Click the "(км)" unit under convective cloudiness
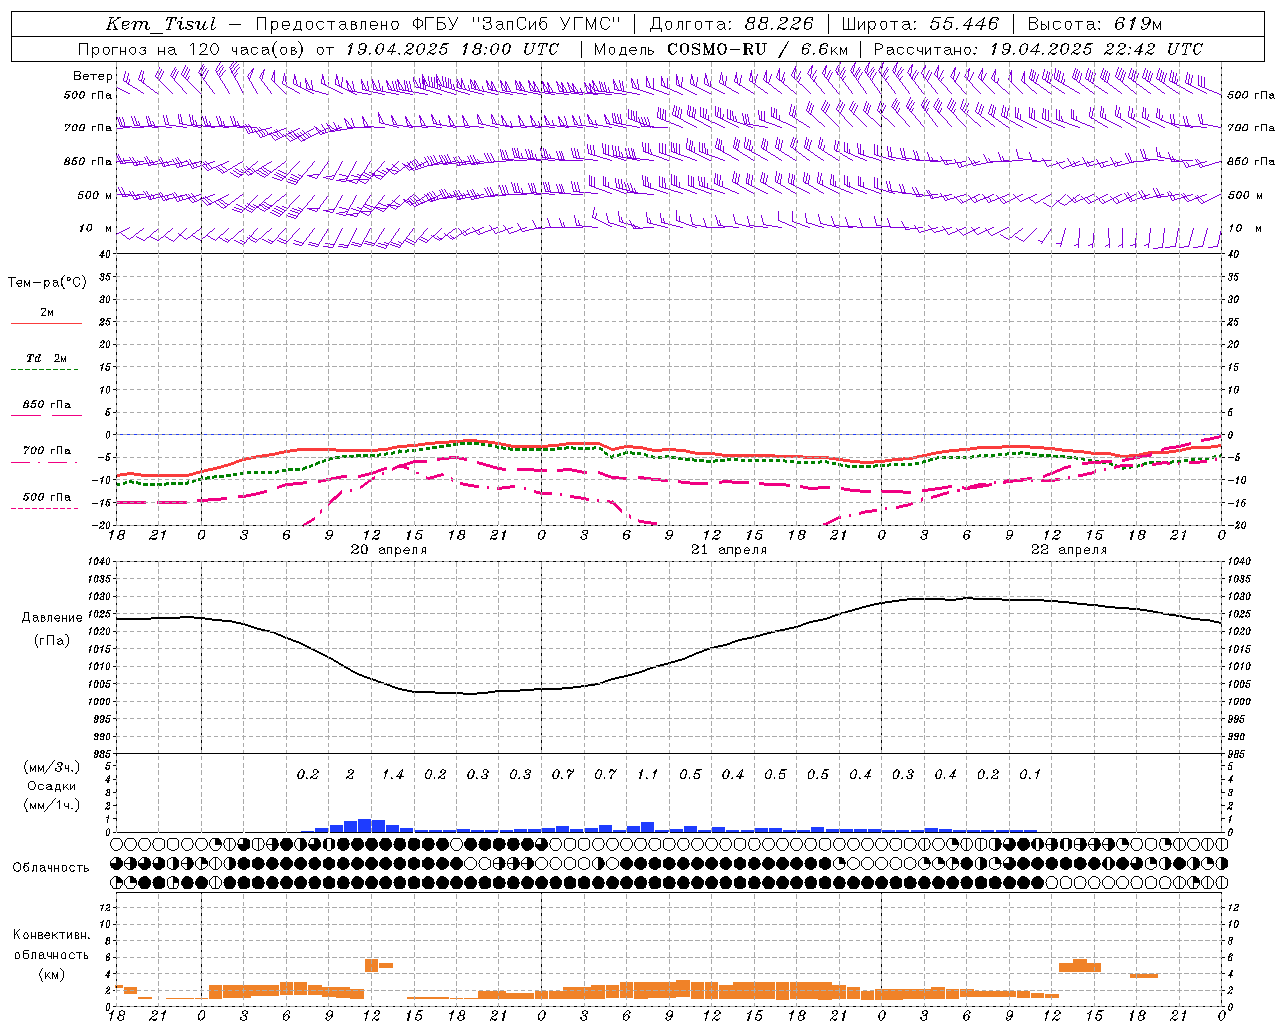The width and height of the screenshot is (1280, 1024). (52, 974)
